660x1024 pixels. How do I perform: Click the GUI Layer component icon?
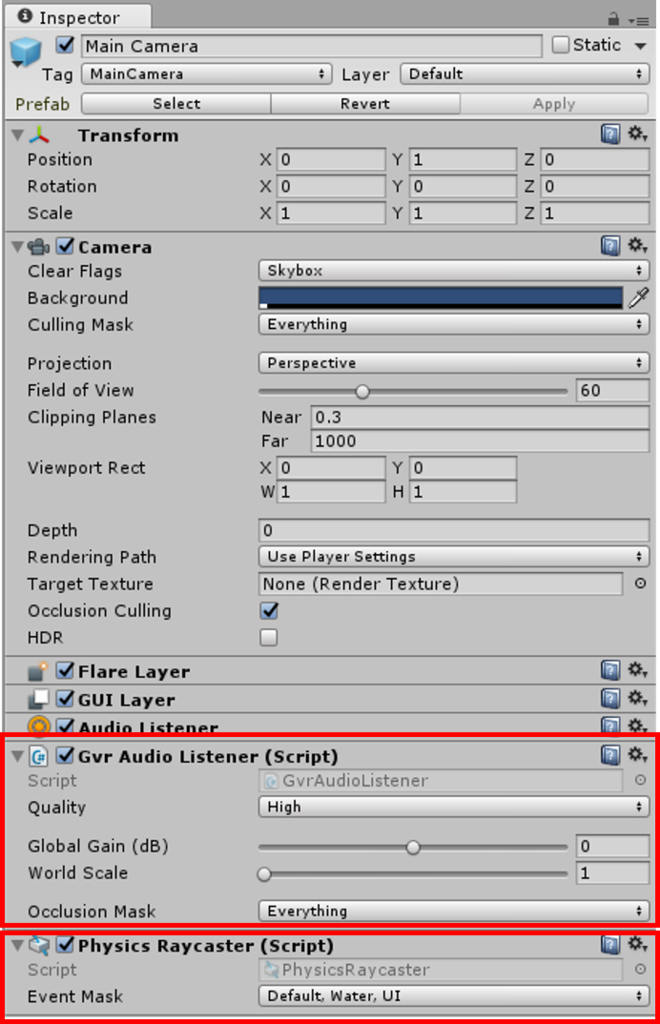(38, 699)
